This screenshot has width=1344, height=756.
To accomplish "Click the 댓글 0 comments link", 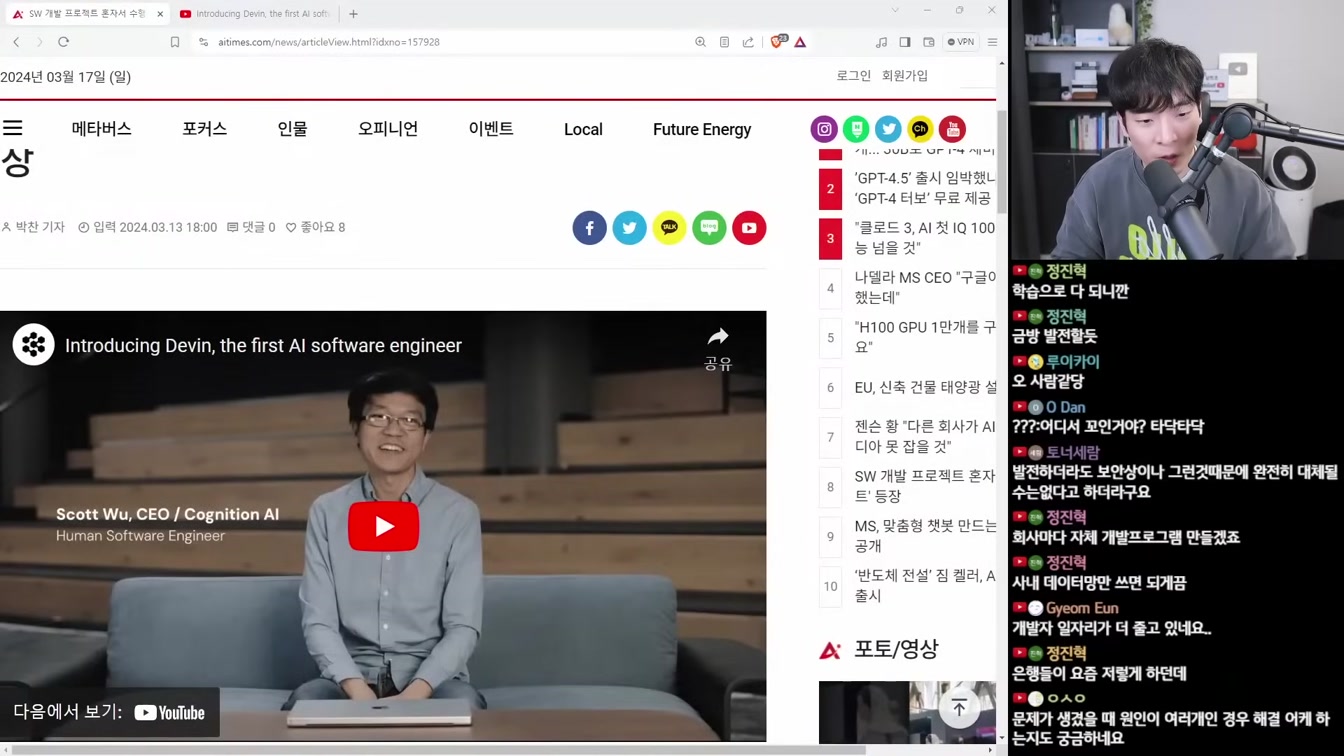I will 251,227.
